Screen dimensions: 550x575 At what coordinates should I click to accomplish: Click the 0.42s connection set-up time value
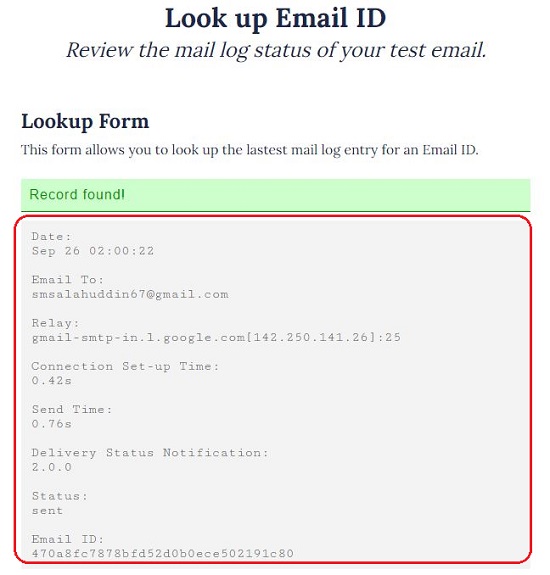51,381
